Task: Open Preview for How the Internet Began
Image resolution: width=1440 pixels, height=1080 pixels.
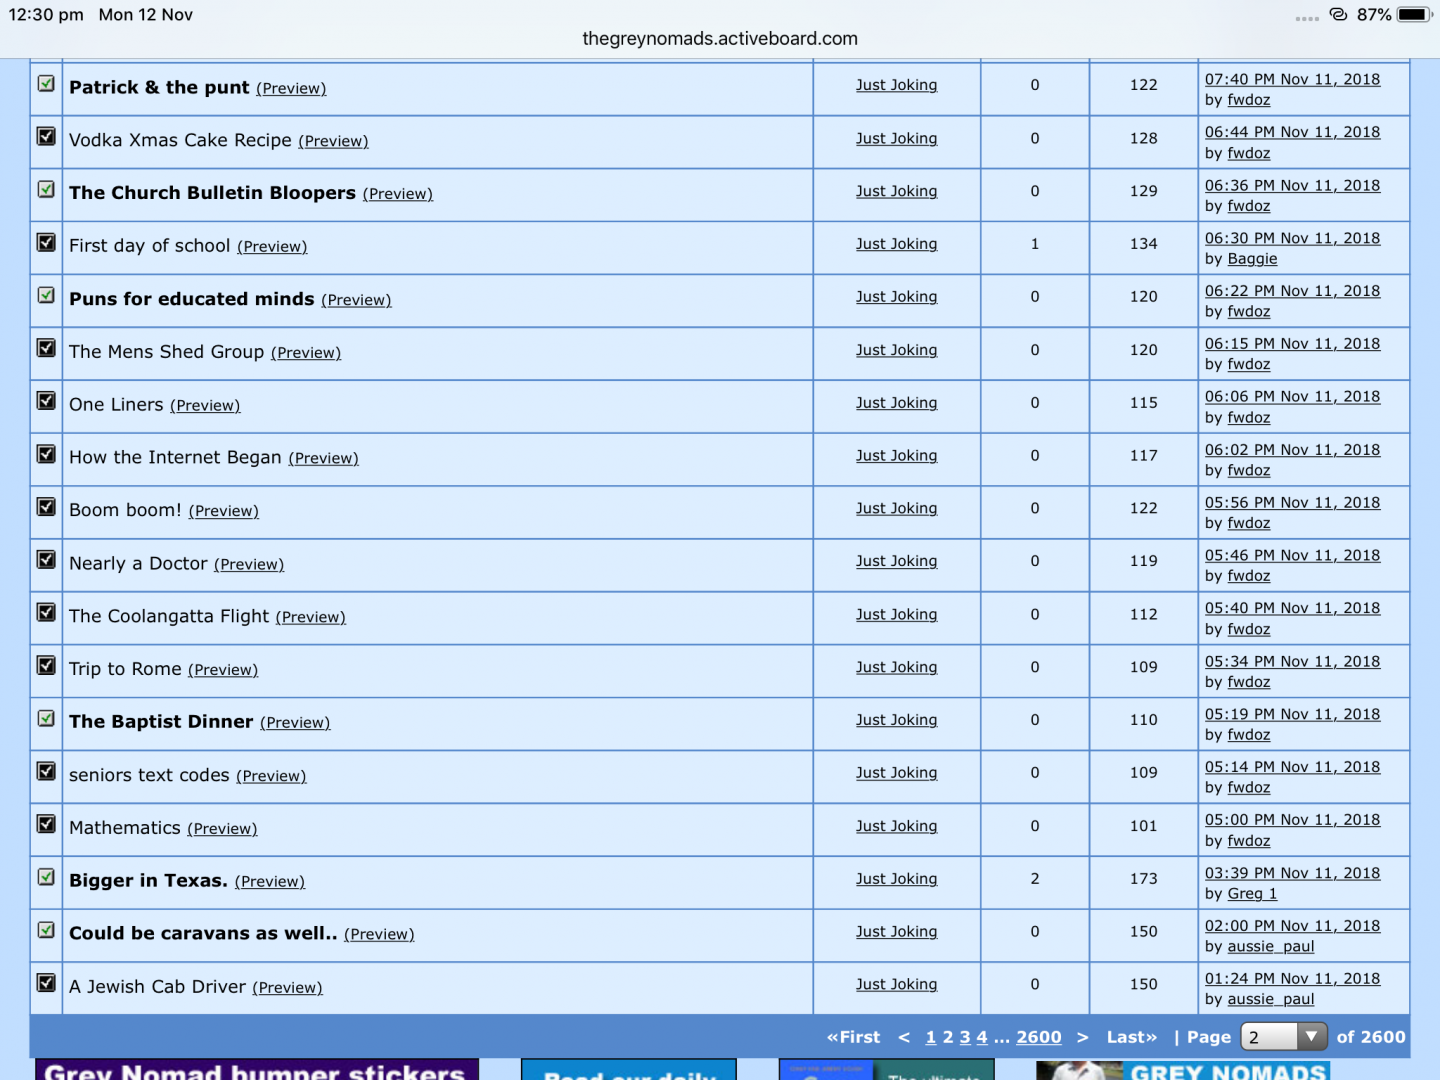Action: click(323, 458)
